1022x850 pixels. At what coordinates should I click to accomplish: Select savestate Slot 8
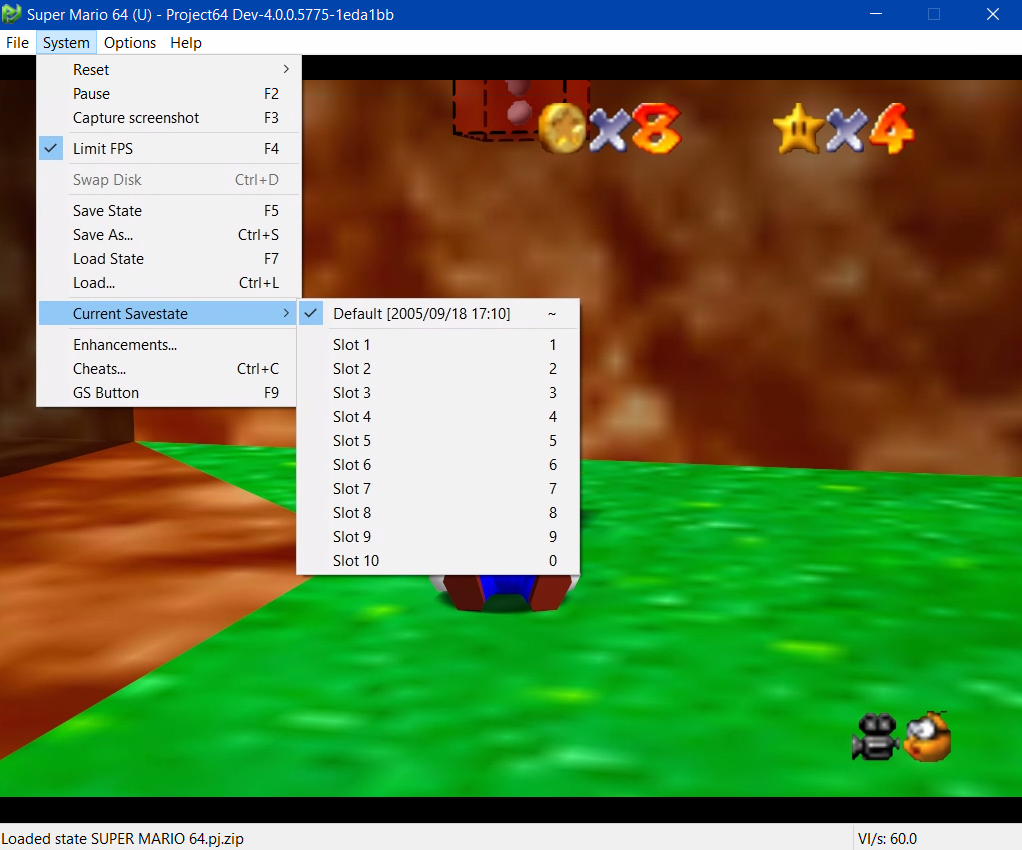[438, 513]
